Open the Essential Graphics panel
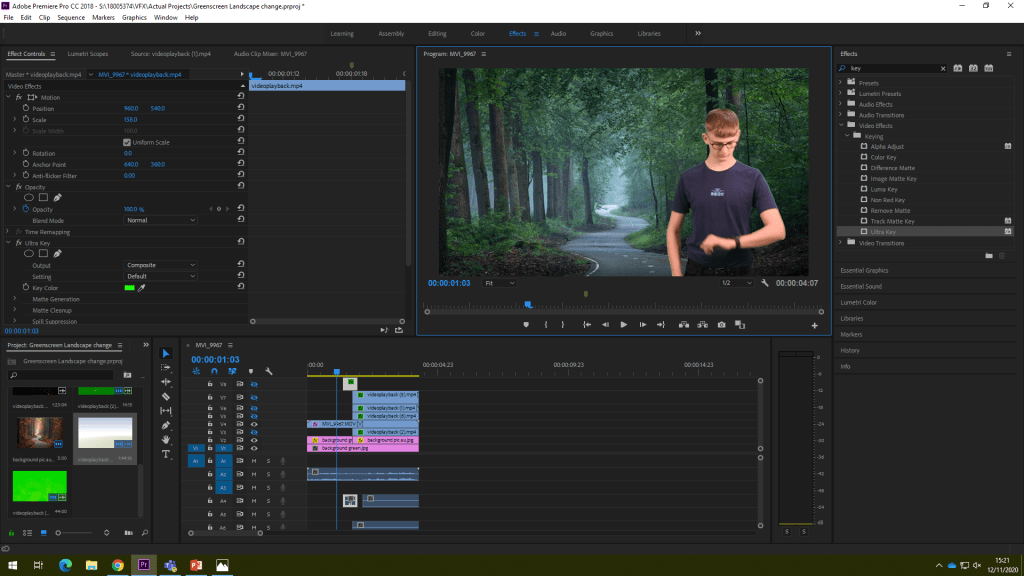1024x576 pixels. (864, 270)
